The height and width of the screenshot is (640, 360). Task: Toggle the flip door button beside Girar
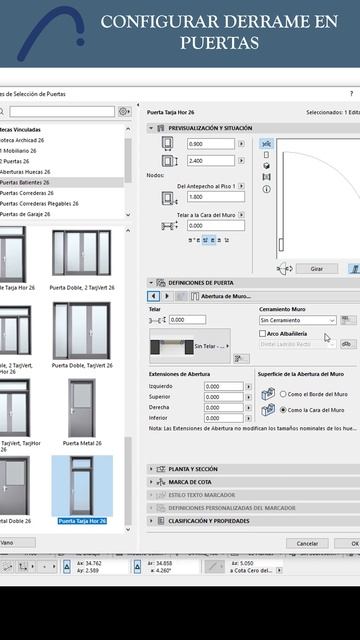click(x=353, y=269)
